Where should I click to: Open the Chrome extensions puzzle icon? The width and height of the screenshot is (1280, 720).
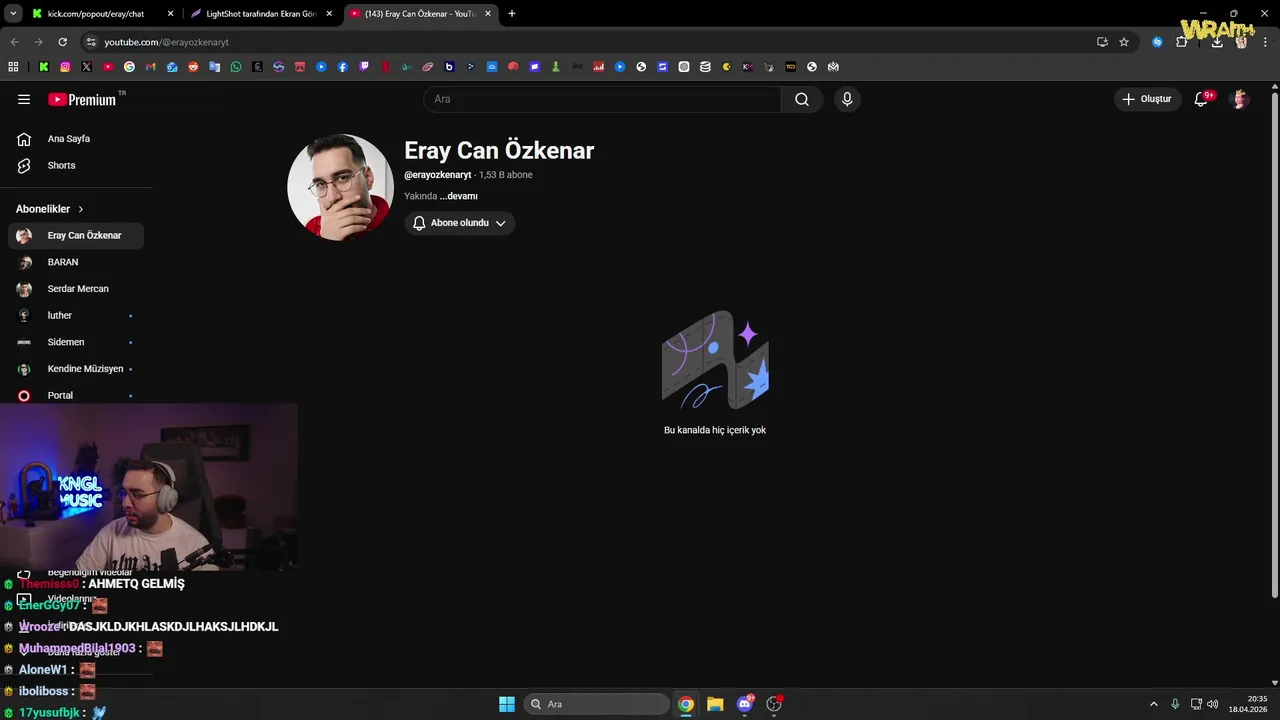[1182, 42]
